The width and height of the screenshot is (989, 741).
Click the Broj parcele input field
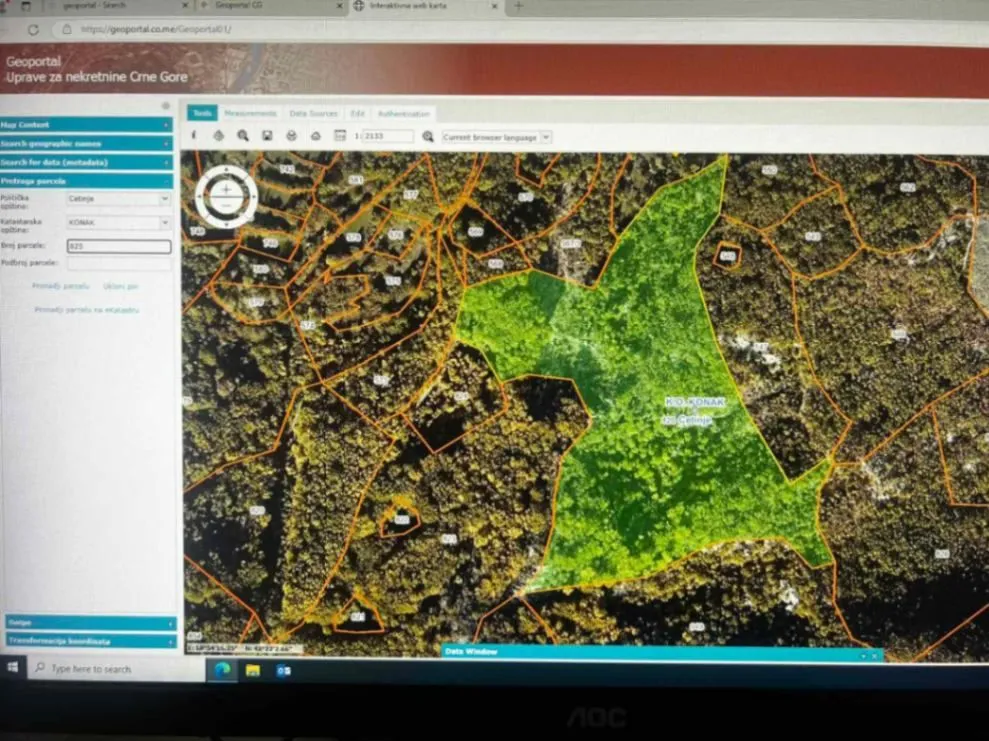(118, 245)
